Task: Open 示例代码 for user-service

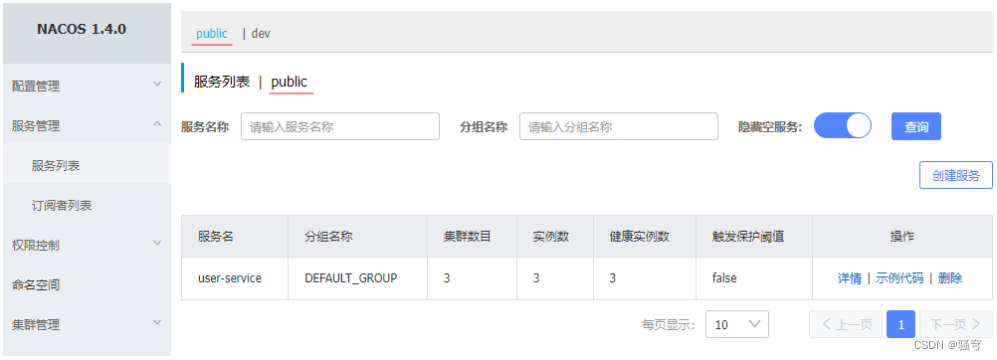Action: pos(900,278)
